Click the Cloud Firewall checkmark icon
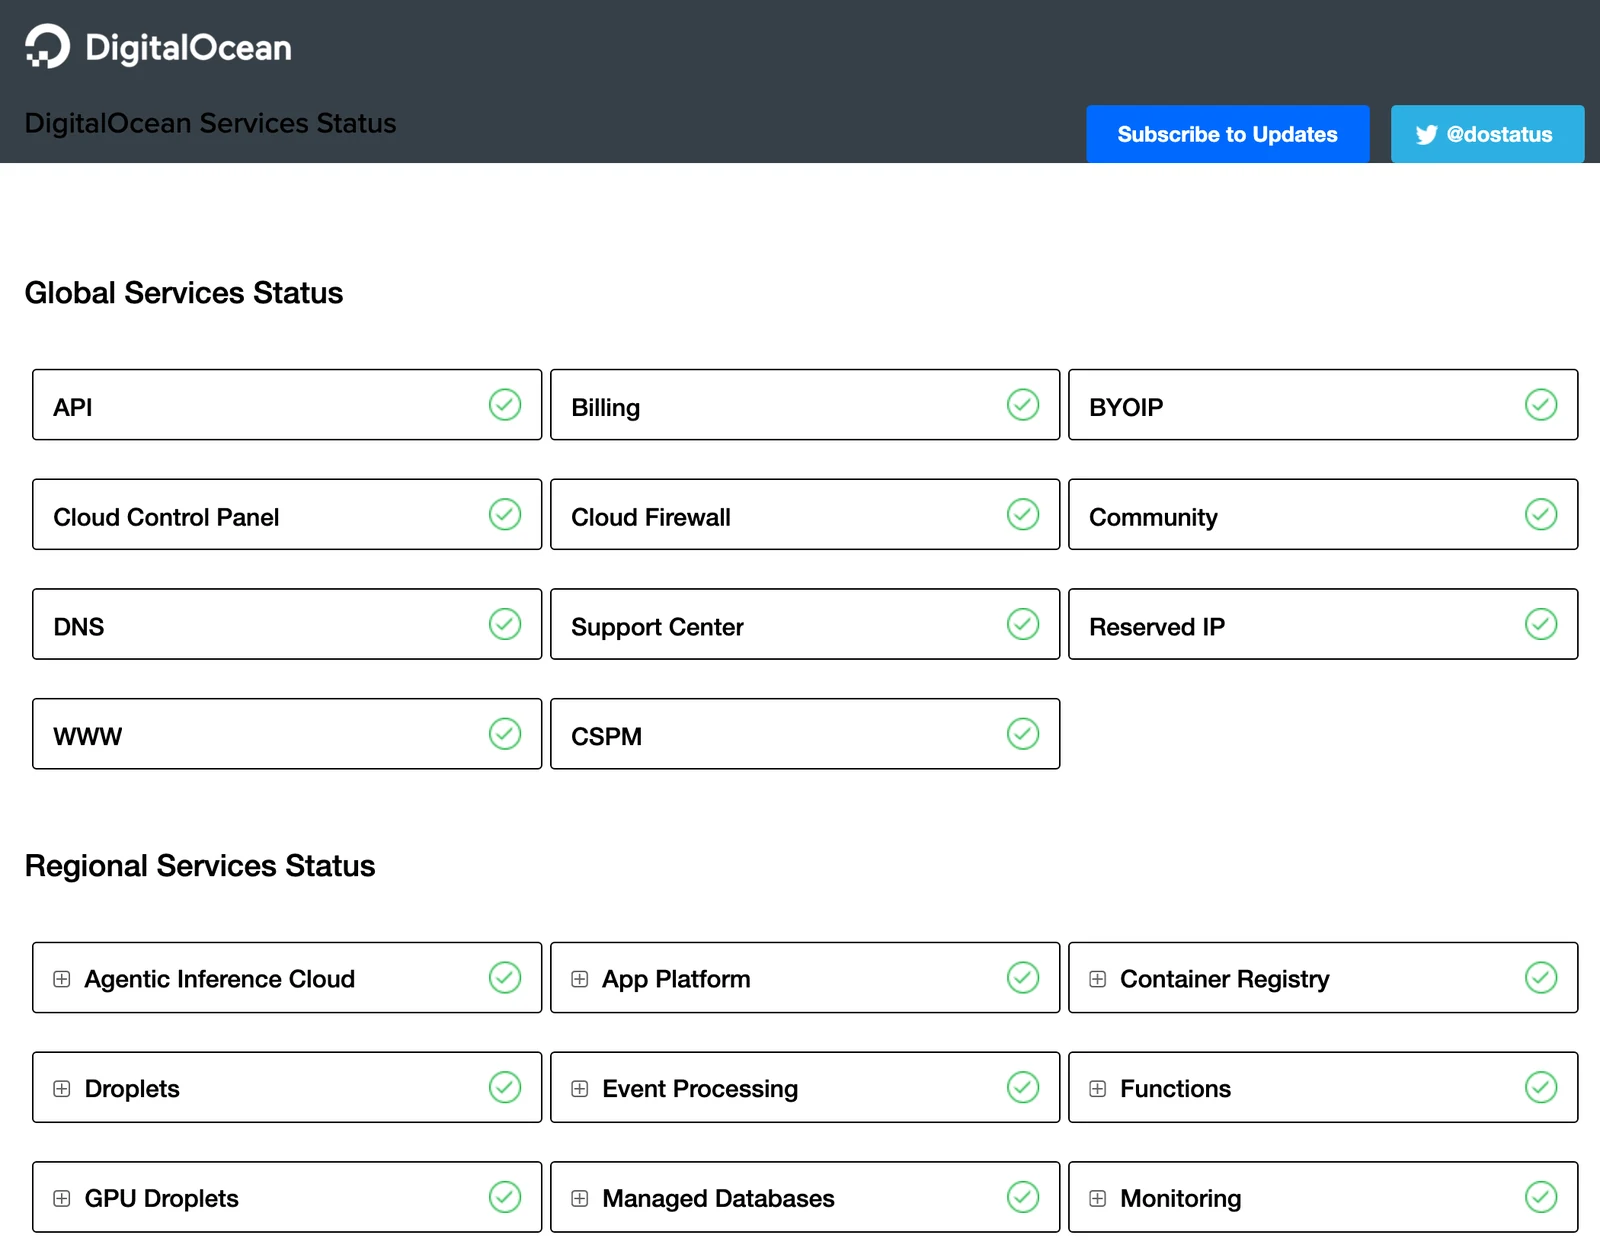This screenshot has height=1248, width=1600. (x=1023, y=515)
